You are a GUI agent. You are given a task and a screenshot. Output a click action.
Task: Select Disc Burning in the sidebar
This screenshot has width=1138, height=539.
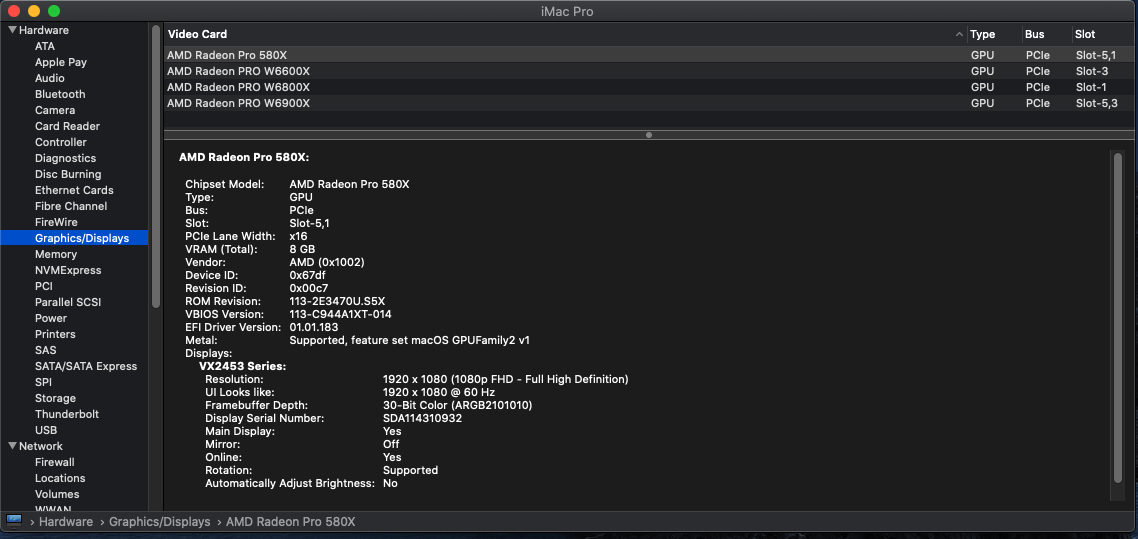click(68, 173)
